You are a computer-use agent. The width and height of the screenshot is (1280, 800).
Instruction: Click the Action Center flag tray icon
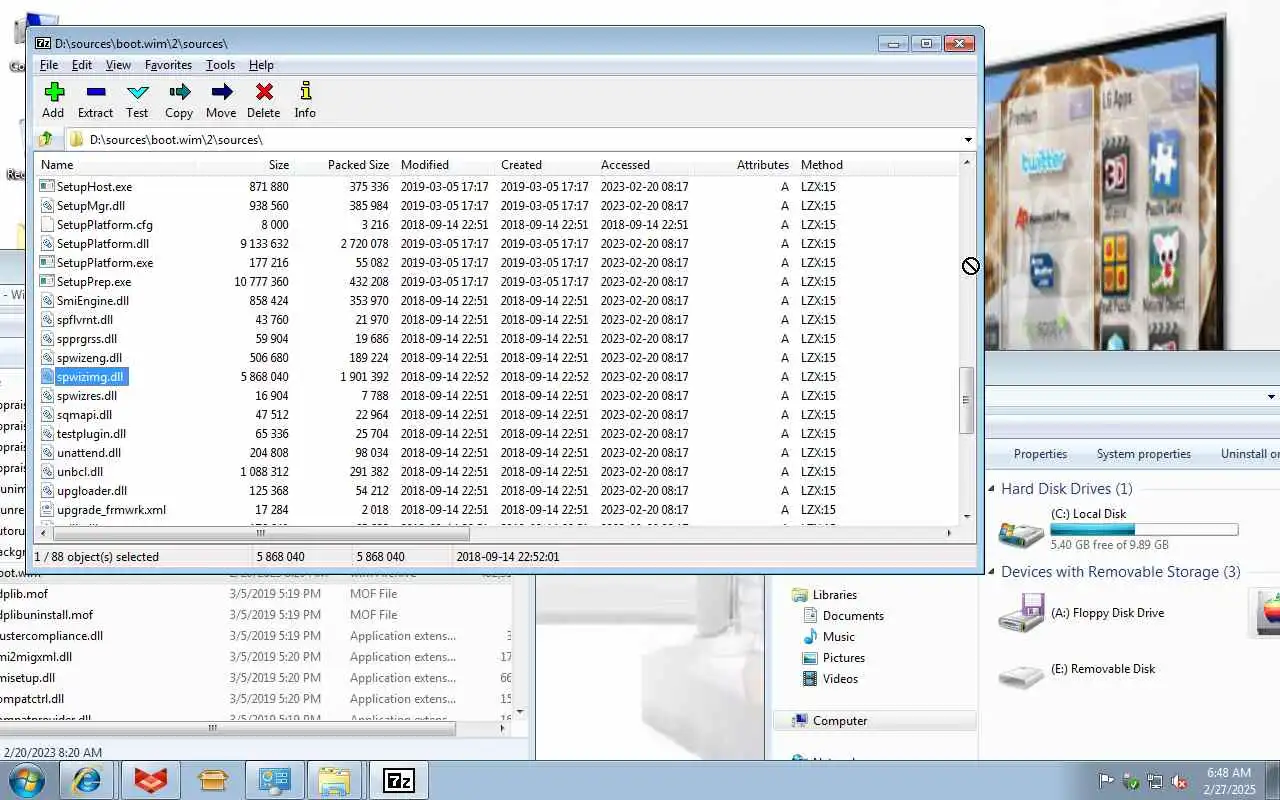click(1107, 781)
